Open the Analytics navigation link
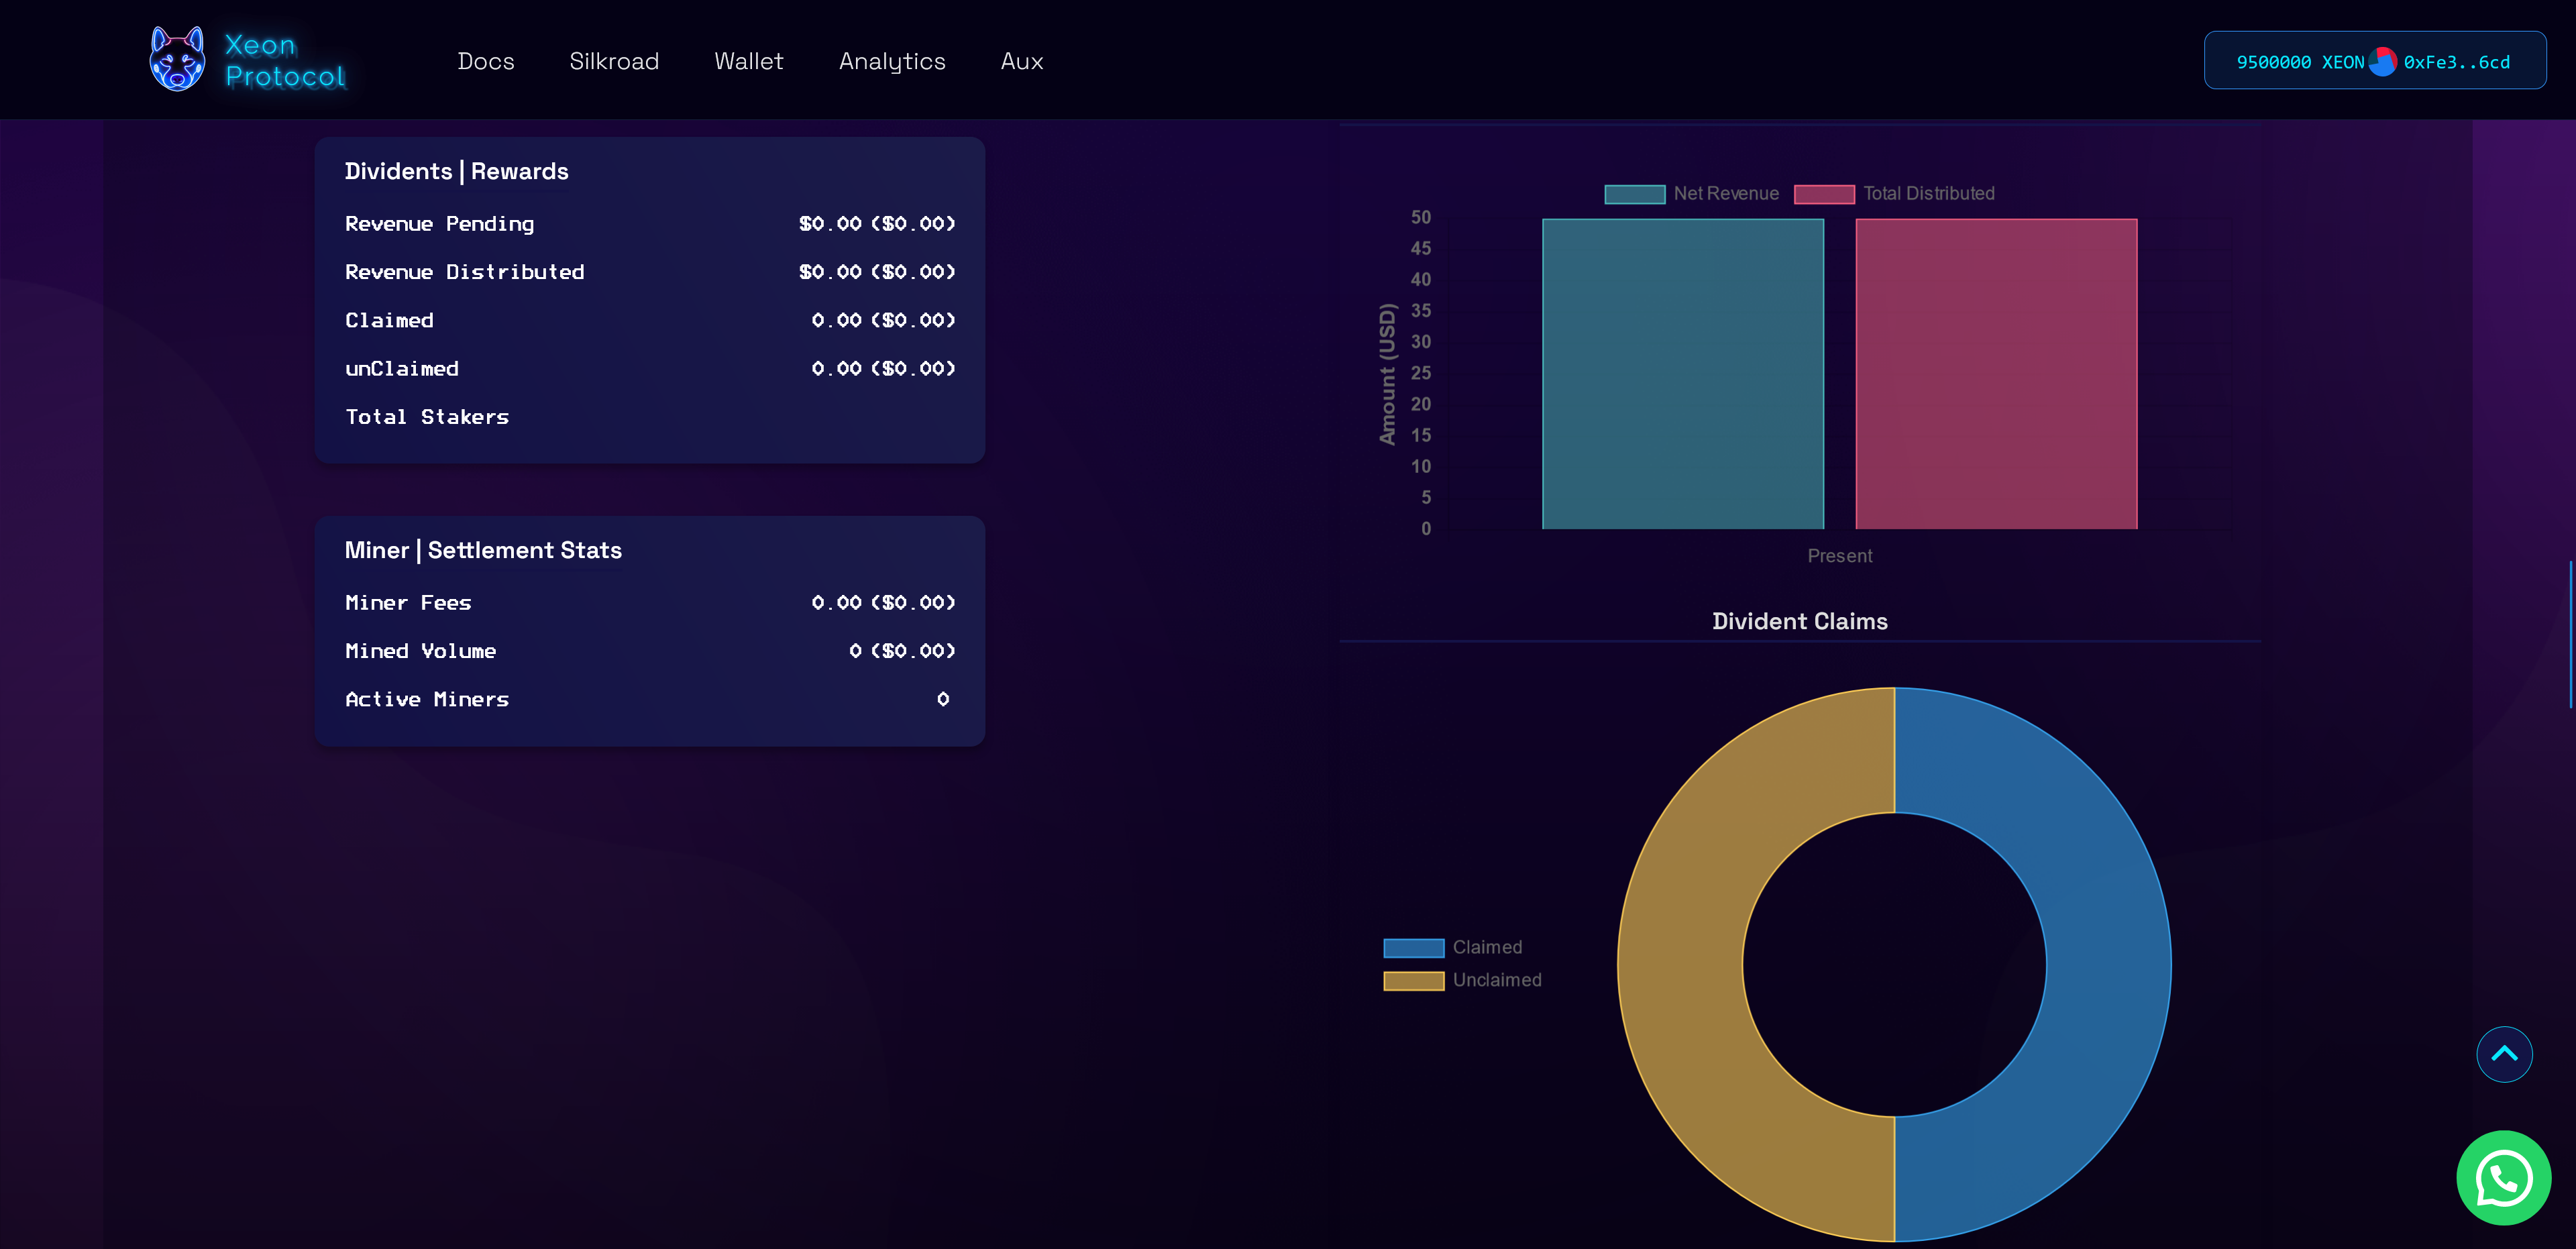 892,62
